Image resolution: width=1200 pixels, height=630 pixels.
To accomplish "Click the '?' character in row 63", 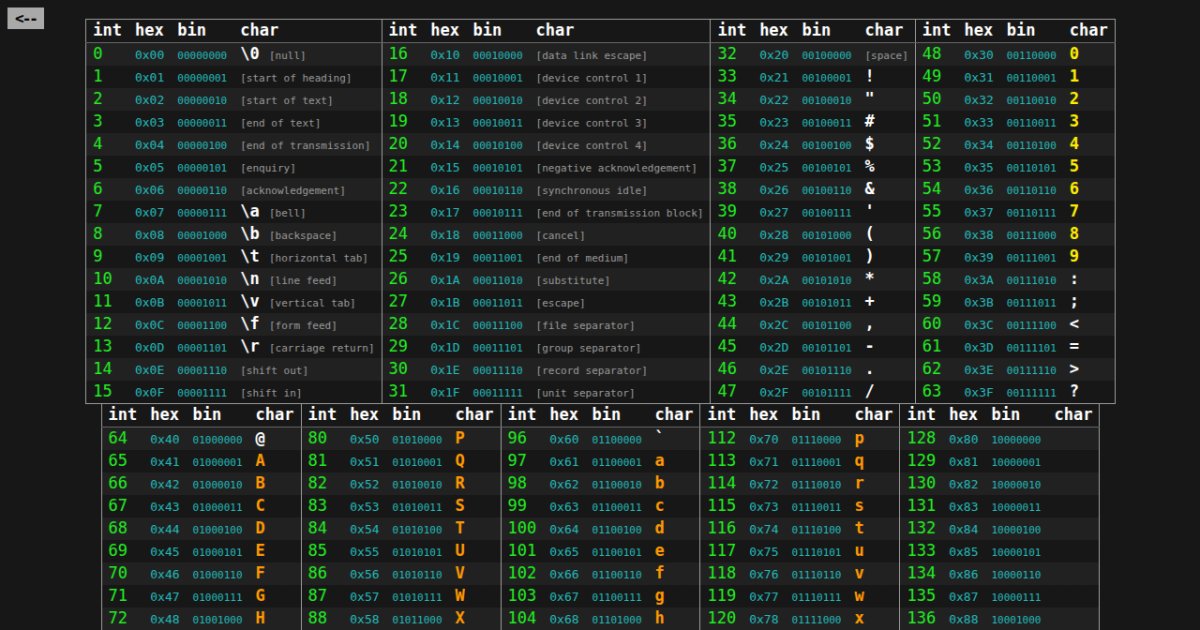I will (x=1074, y=392).
